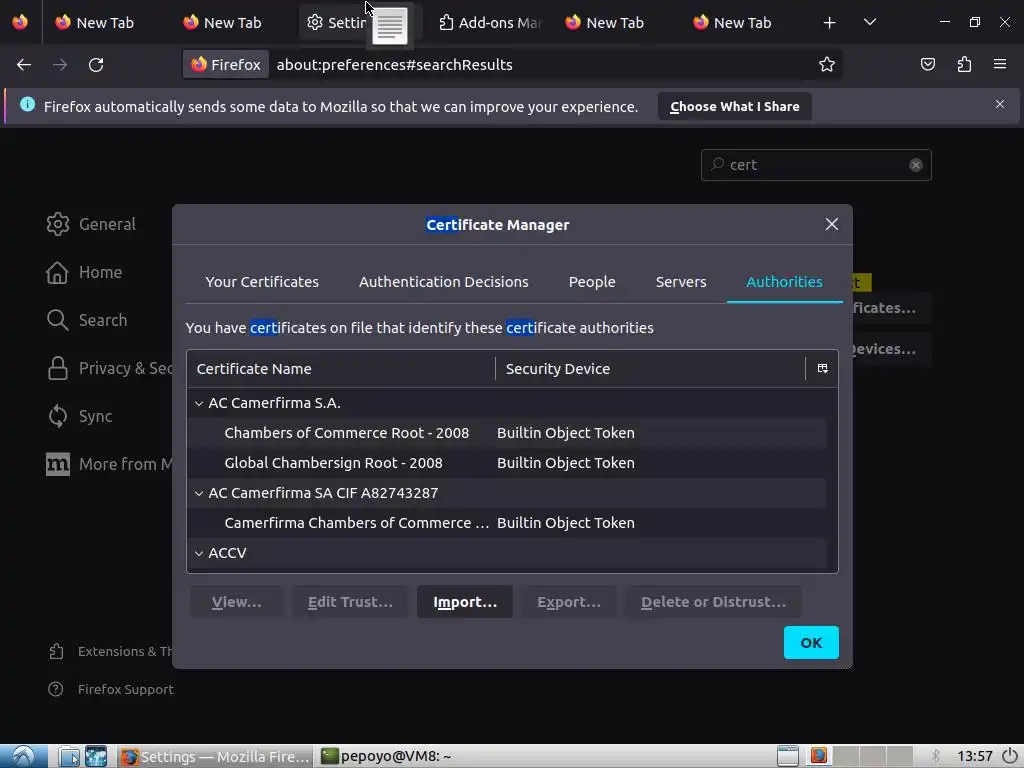Click the Delete or Distrust... button

click(x=713, y=602)
